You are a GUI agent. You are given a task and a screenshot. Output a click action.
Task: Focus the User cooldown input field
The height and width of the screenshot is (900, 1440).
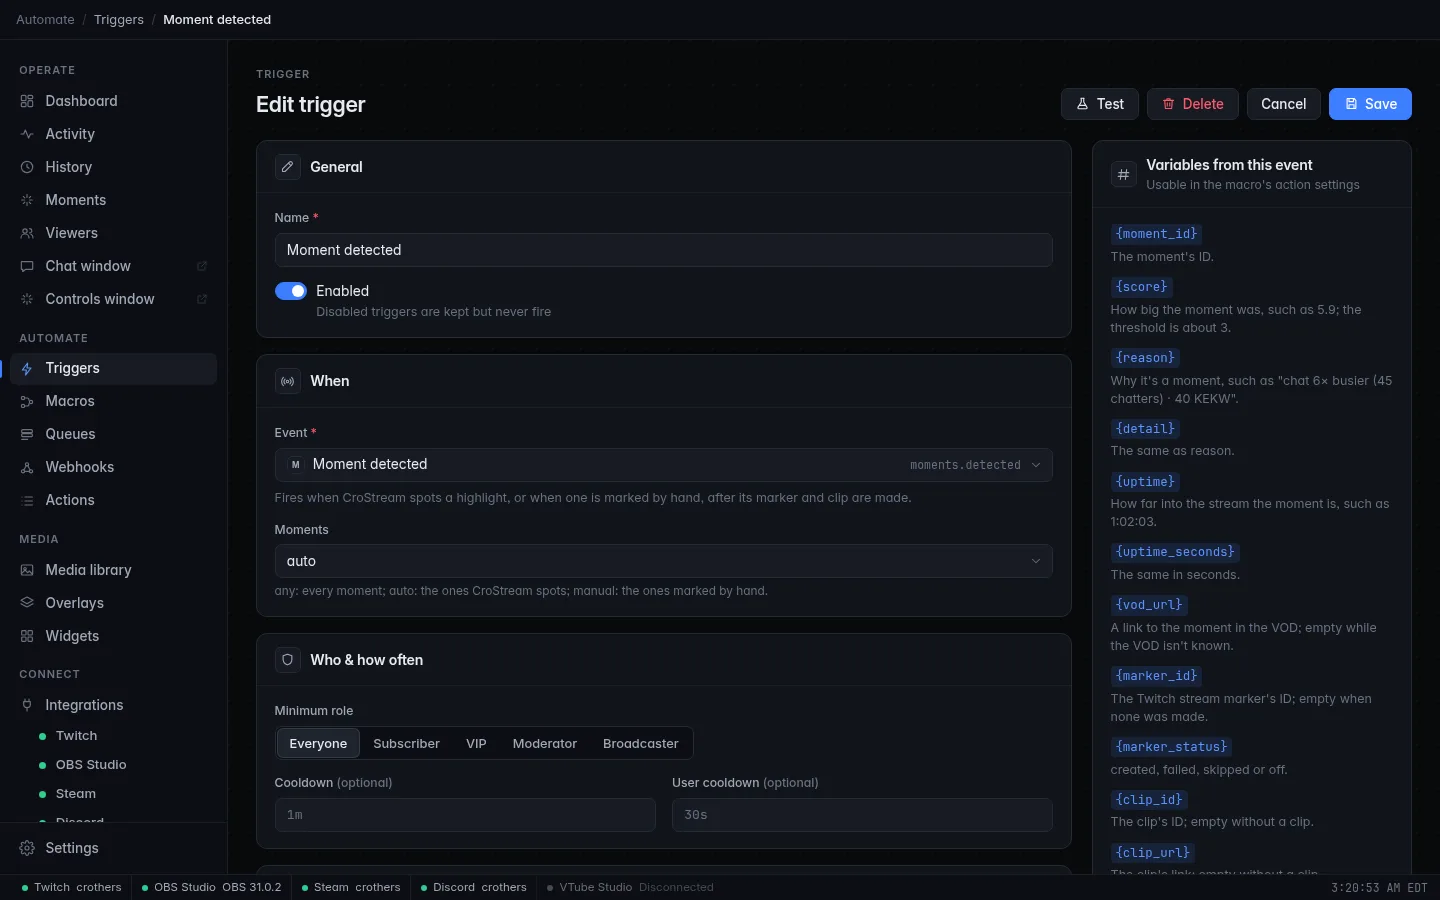(x=862, y=815)
